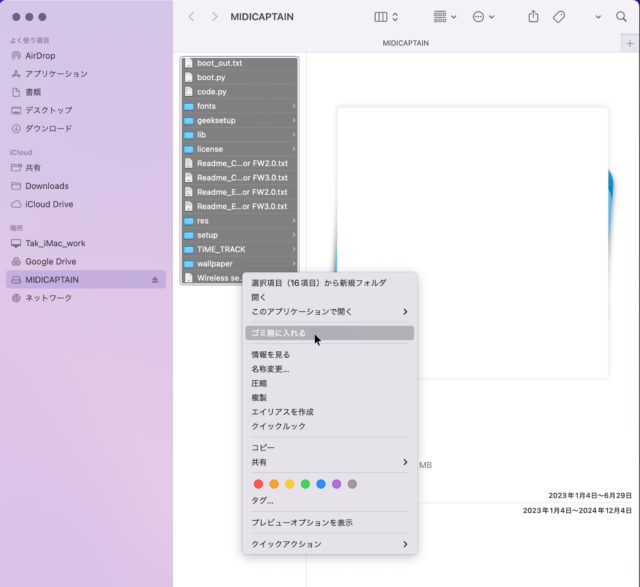Choose 複製 in the context menu
The image size is (640, 587).
point(330,398)
